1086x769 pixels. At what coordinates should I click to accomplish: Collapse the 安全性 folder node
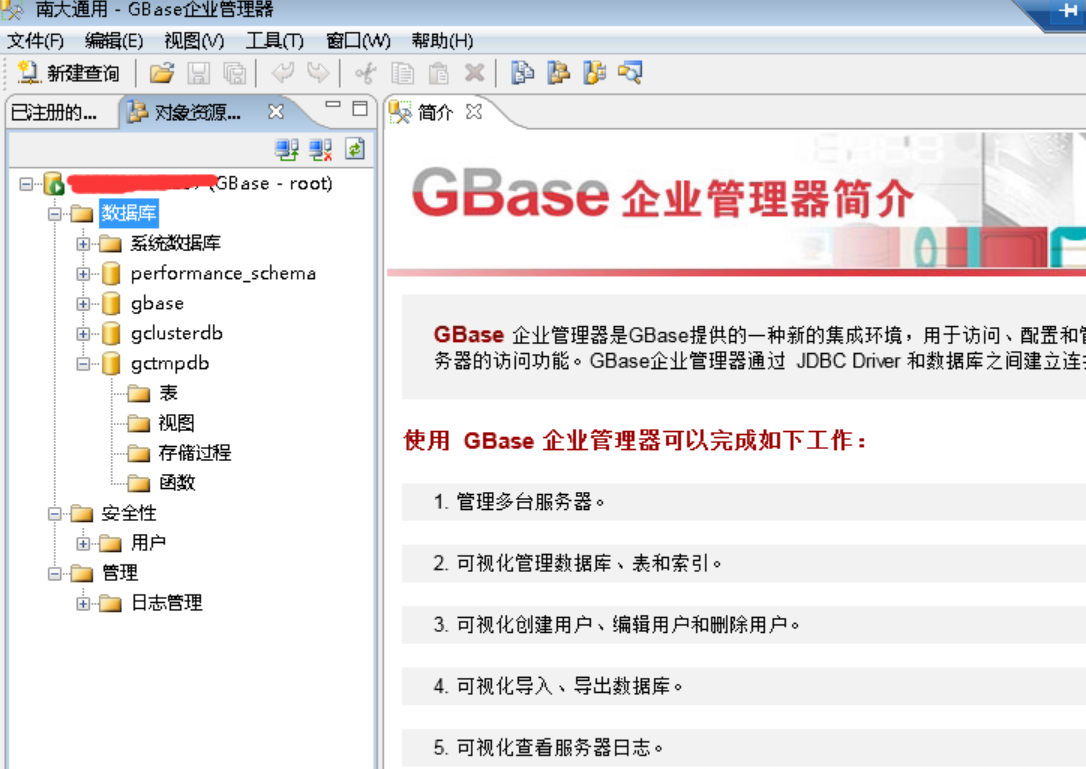55,514
